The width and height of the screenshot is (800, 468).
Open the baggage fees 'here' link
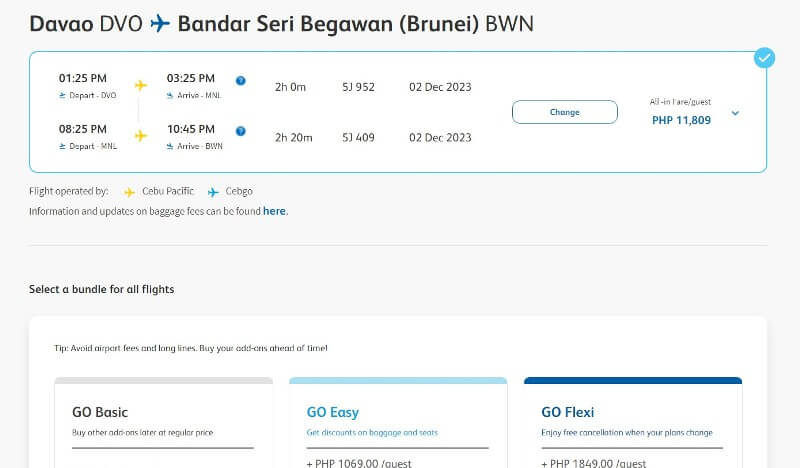tap(274, 211)
